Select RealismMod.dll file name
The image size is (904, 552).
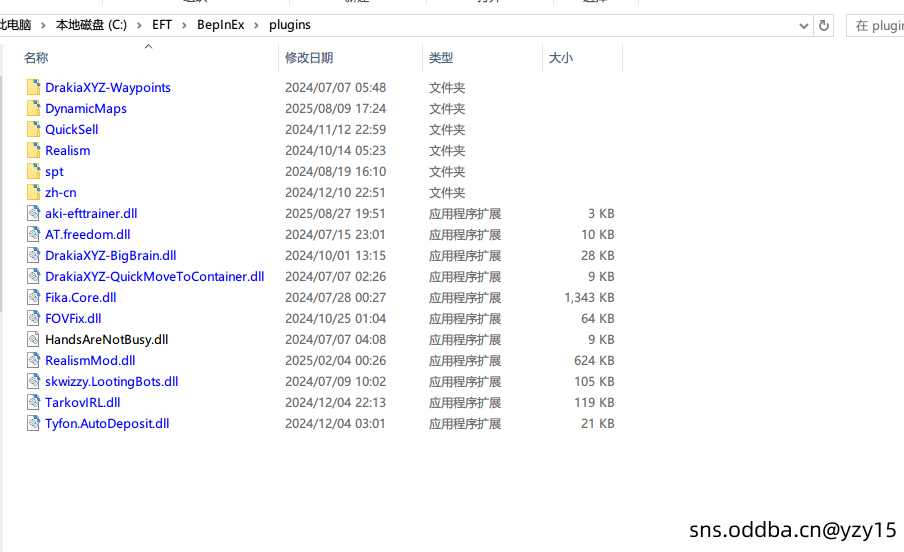[x=90, y=361]
